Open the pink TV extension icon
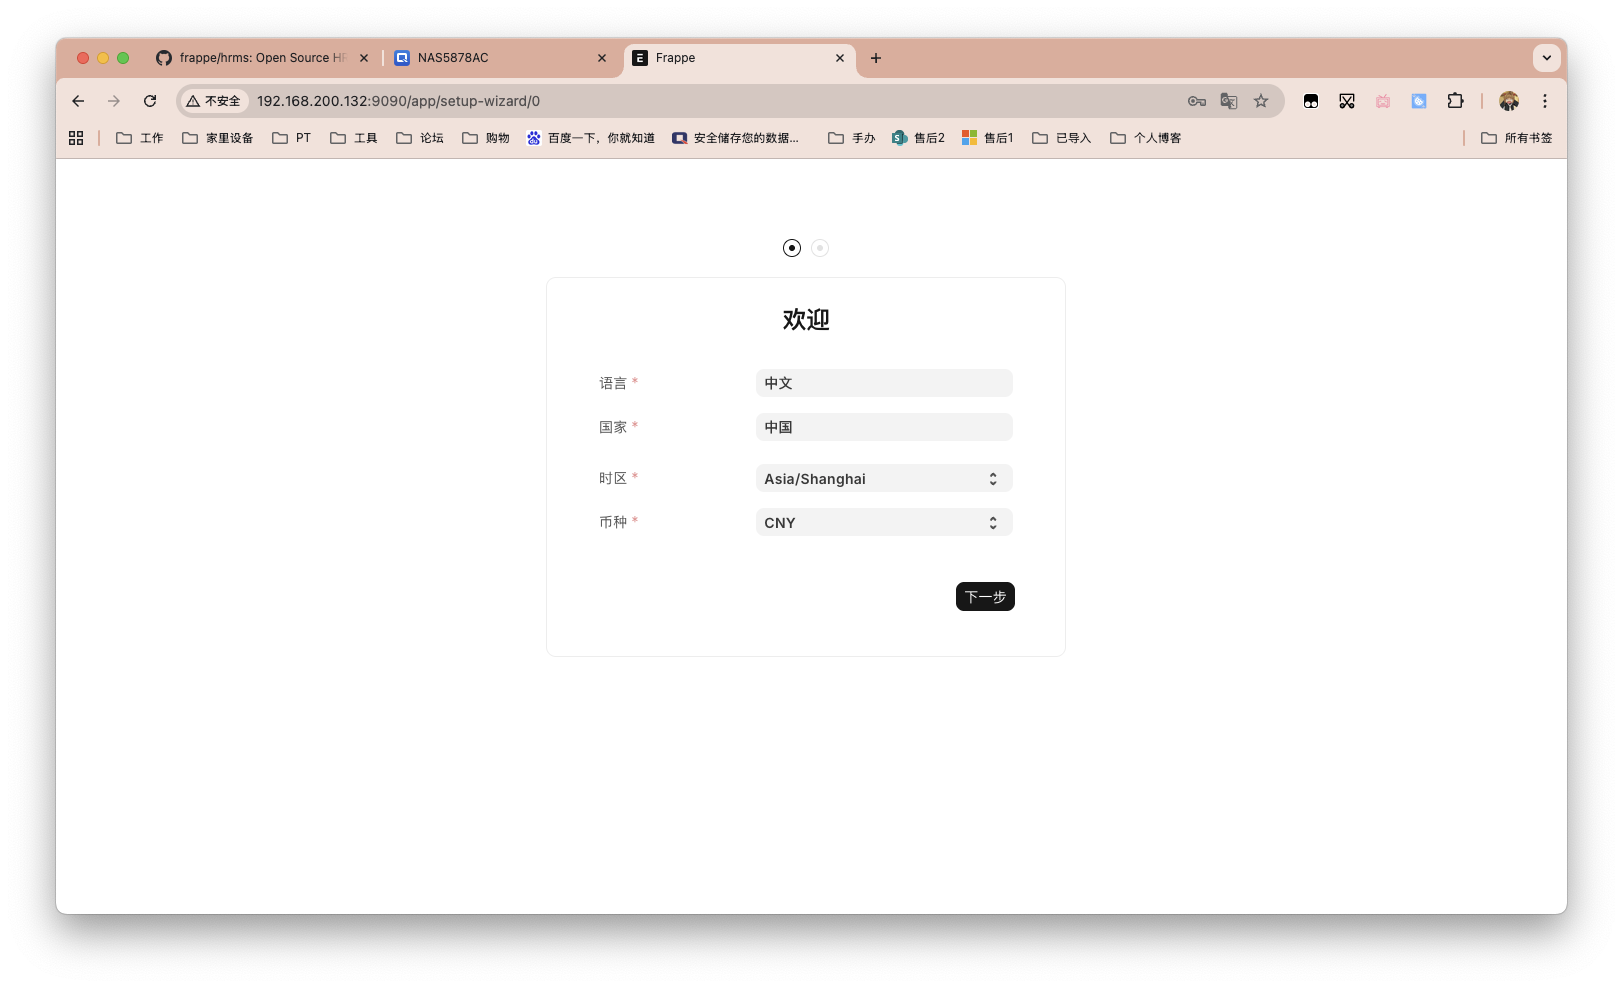Image resolution: width=1623 pixels, height=988 pixels. click(1382, 101)
